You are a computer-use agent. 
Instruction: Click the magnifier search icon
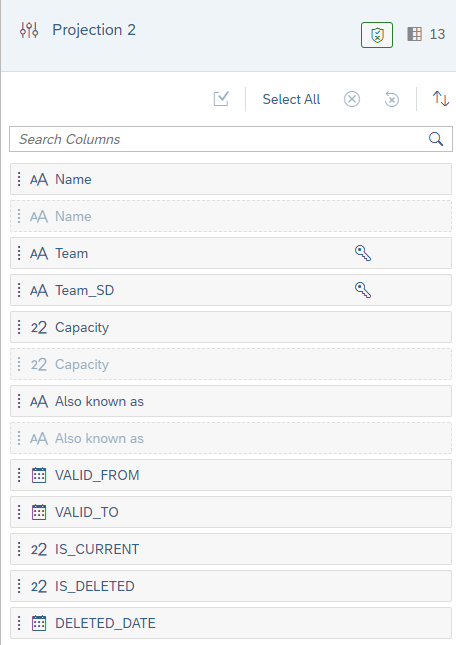pyautogui.click(x=436, y=139)
